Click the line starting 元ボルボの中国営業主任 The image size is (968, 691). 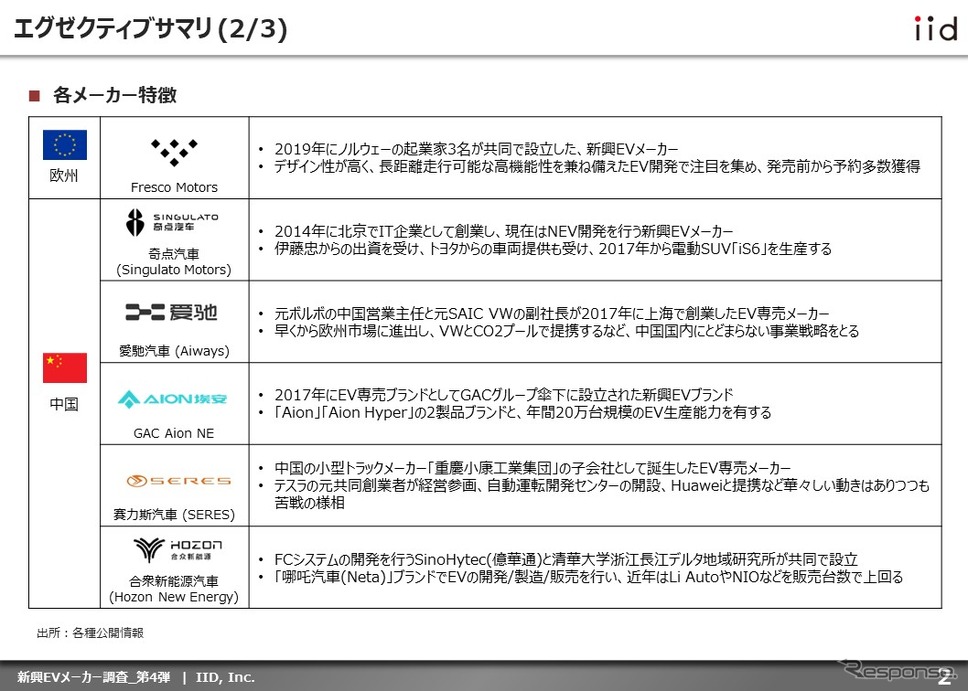click(x=552, y=313)
